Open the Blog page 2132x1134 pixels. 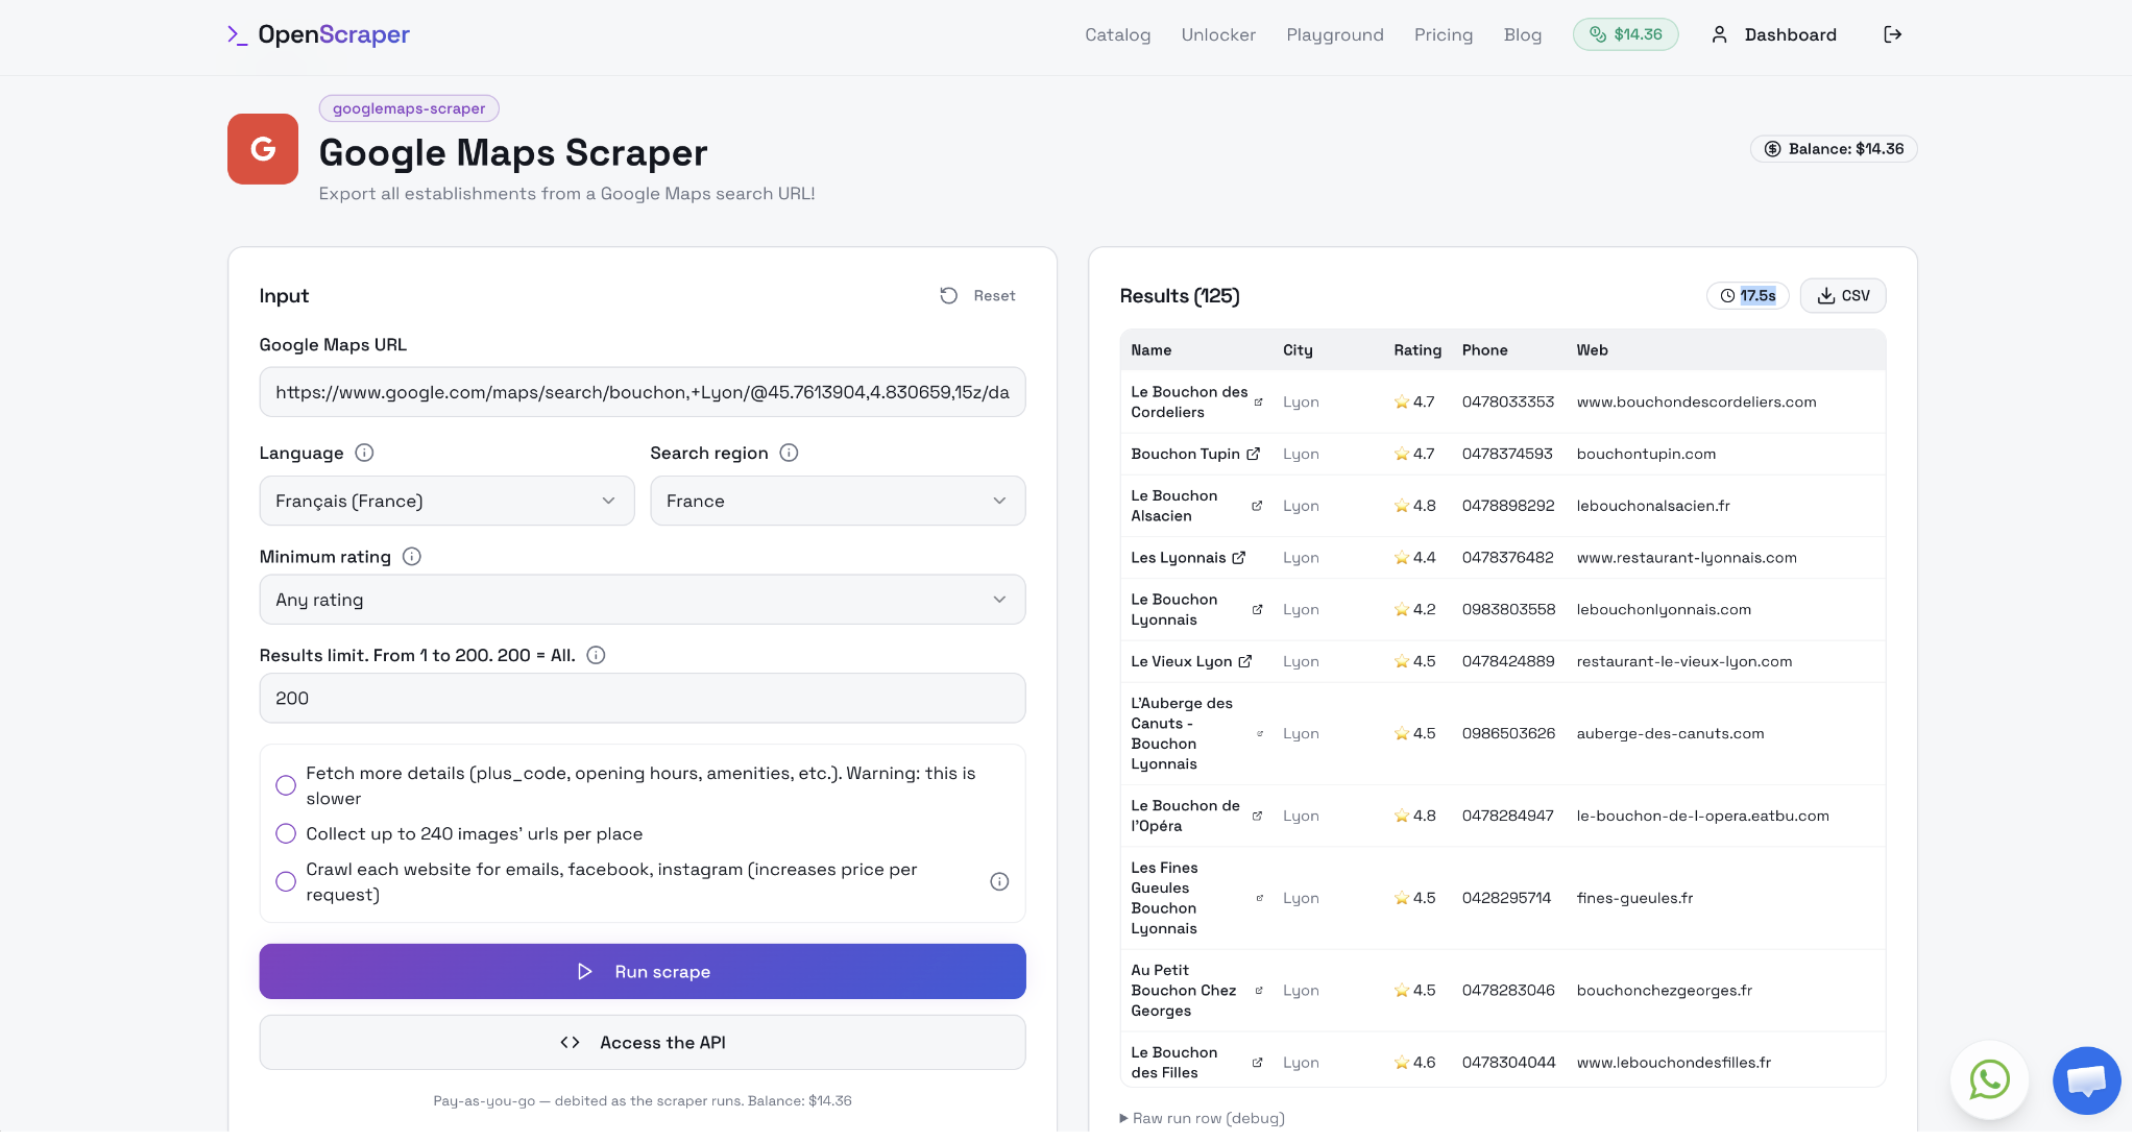pos(1522,35)
